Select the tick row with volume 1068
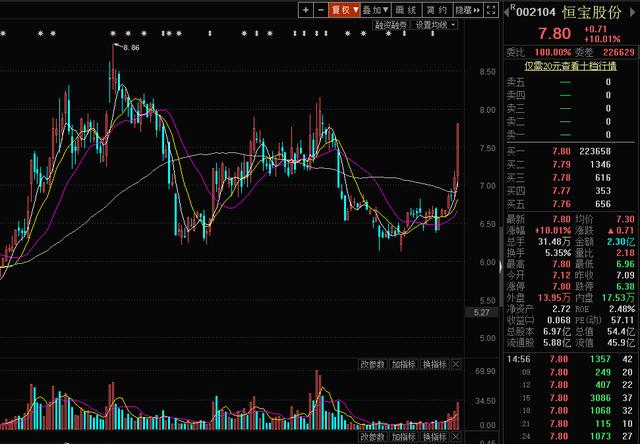Image resolution: width=640 pixels, height=444 pixels. [x=571, y=411]
